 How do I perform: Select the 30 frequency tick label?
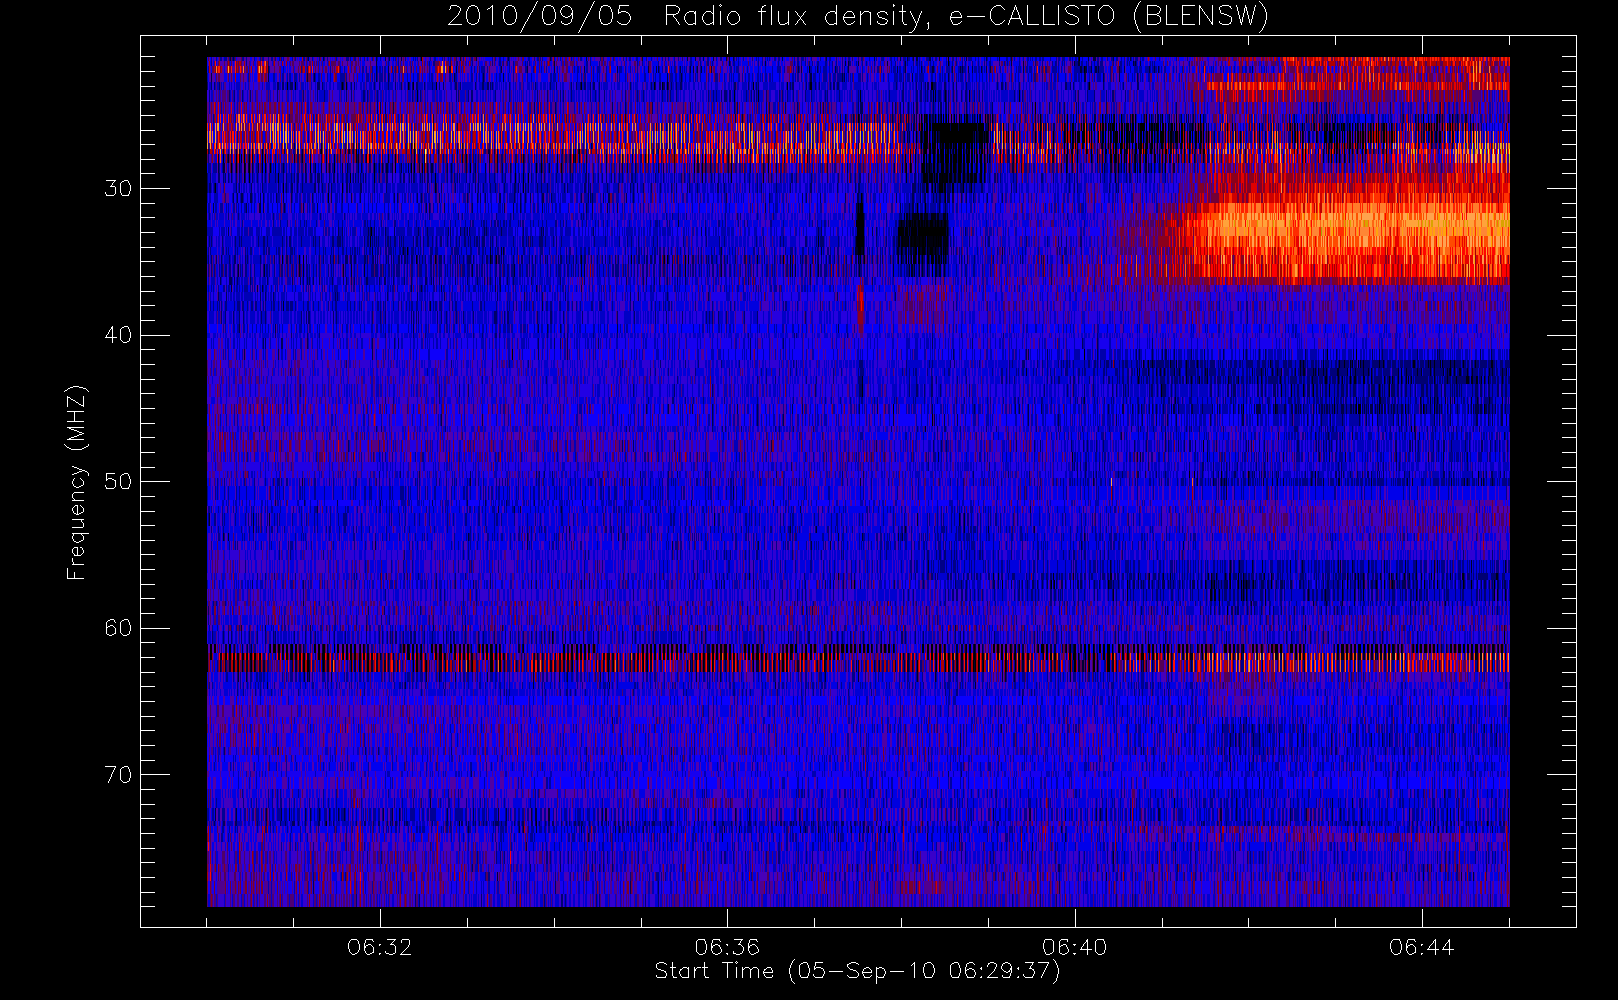pyautogui.click(x=118, y=189)
